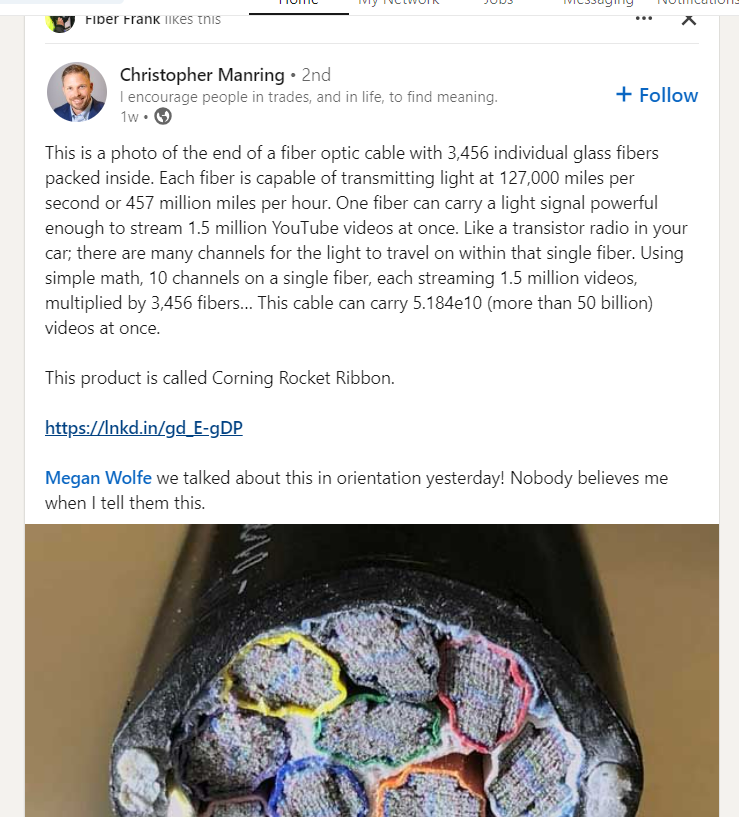Open the Messaging tab
The width and height of the screenshot is (739, 817).
tap(598, 3)
